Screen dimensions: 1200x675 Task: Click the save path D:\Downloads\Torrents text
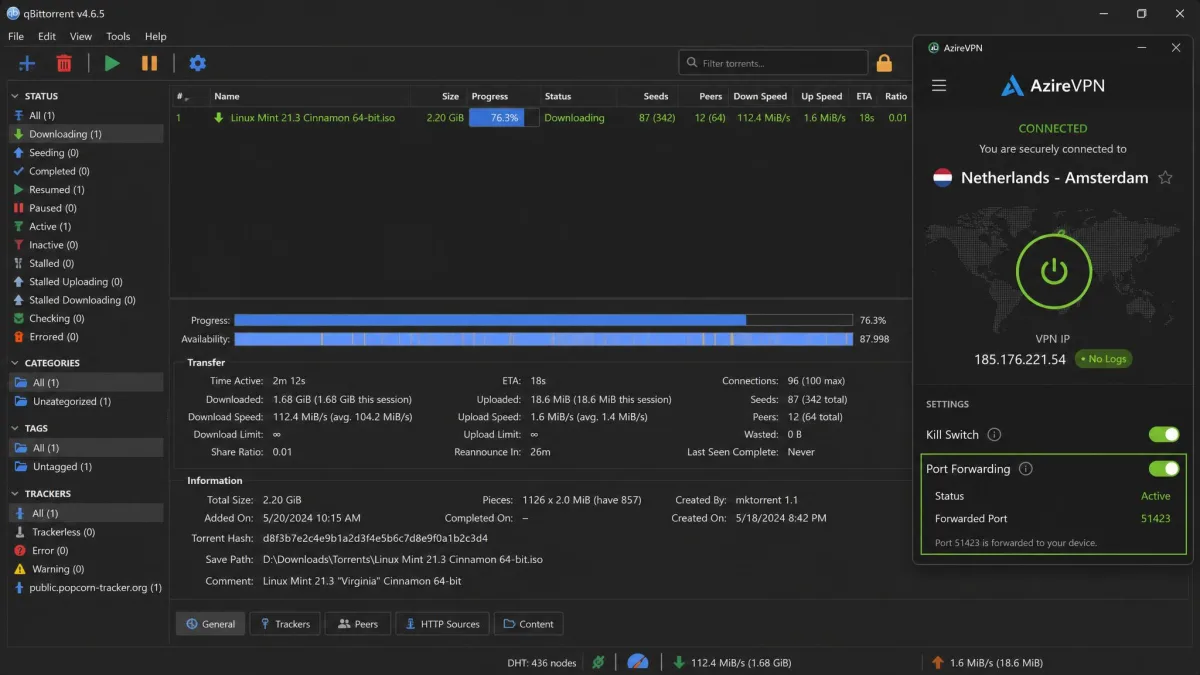[403, 560]
